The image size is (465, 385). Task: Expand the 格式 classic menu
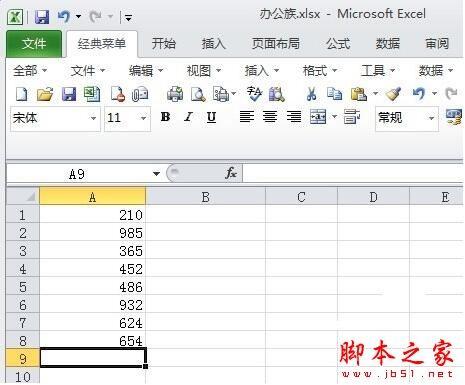(320, 71)
